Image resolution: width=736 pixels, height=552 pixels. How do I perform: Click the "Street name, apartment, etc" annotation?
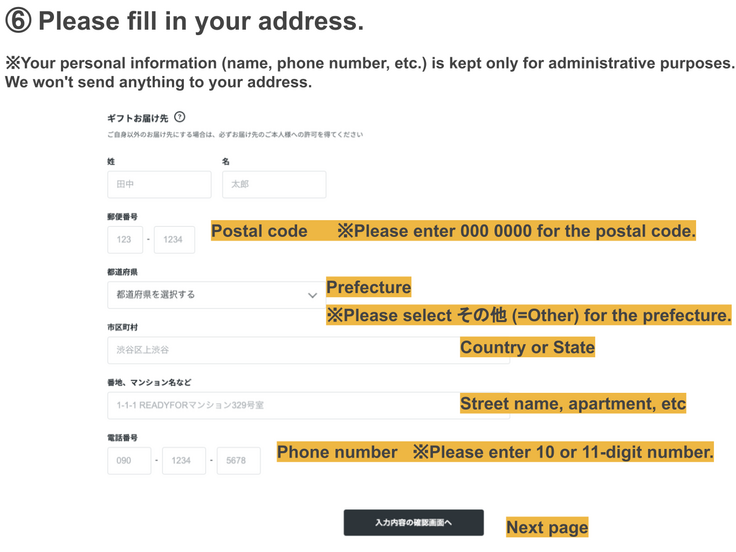click(573, 404)
